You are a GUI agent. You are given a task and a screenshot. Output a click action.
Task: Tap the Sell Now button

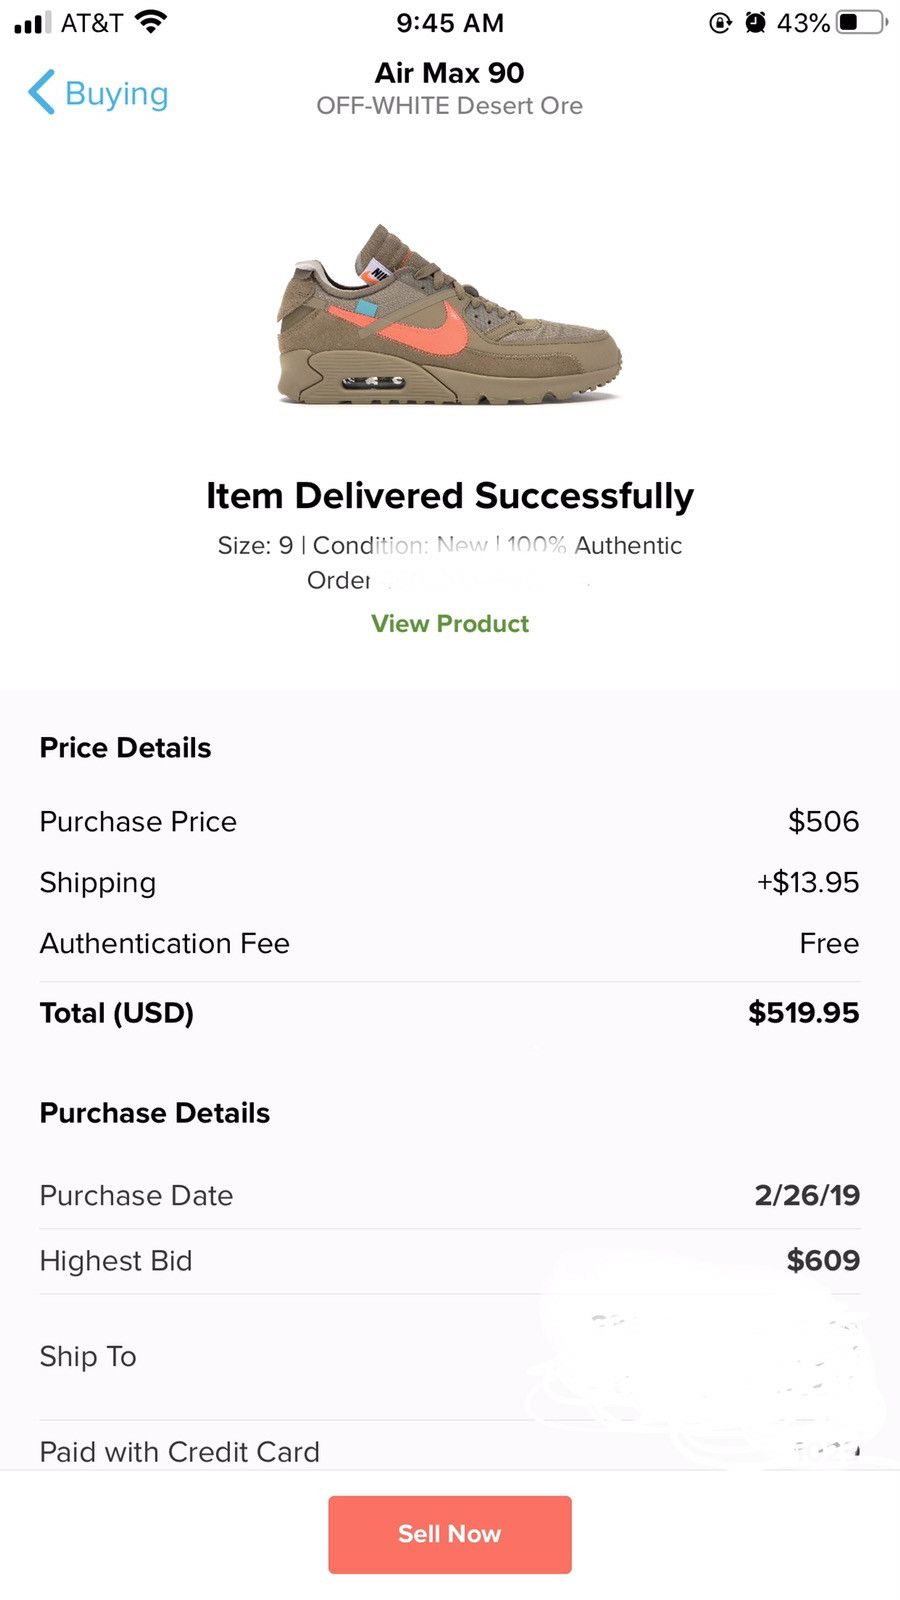(x=450, y=1534)
